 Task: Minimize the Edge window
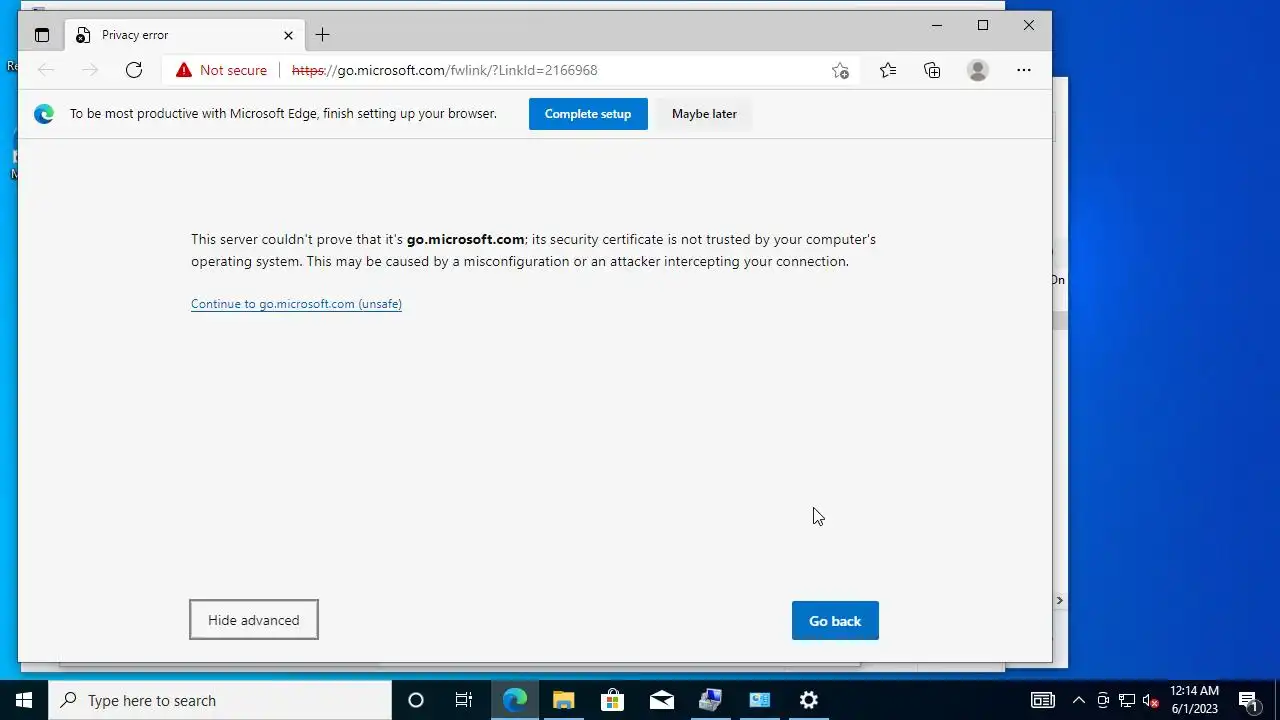tap(937, 25)
